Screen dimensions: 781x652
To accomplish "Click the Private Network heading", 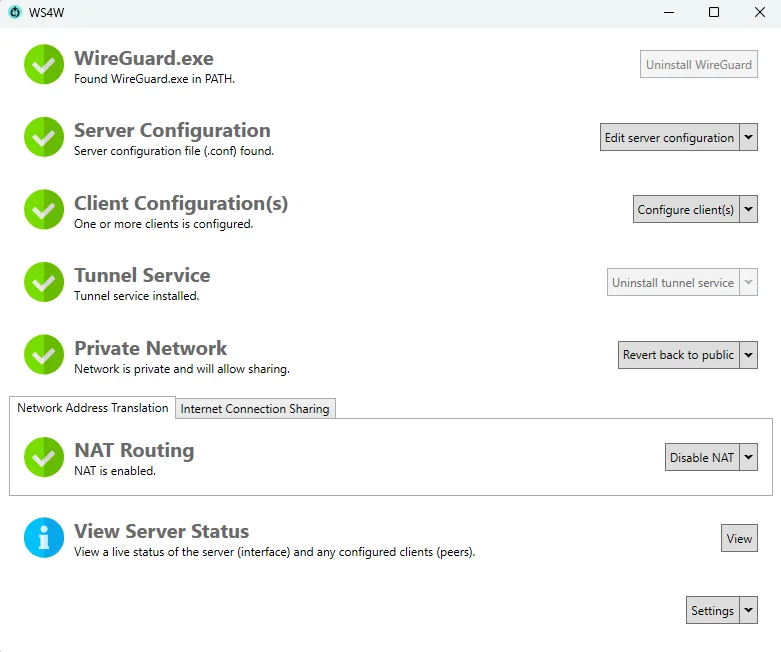I will (150, 348).
